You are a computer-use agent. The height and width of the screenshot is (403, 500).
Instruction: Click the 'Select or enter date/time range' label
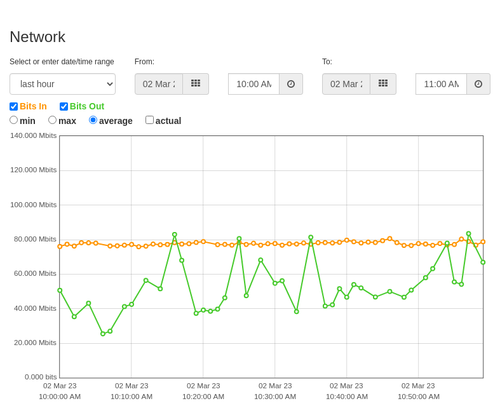coord(62,62)
